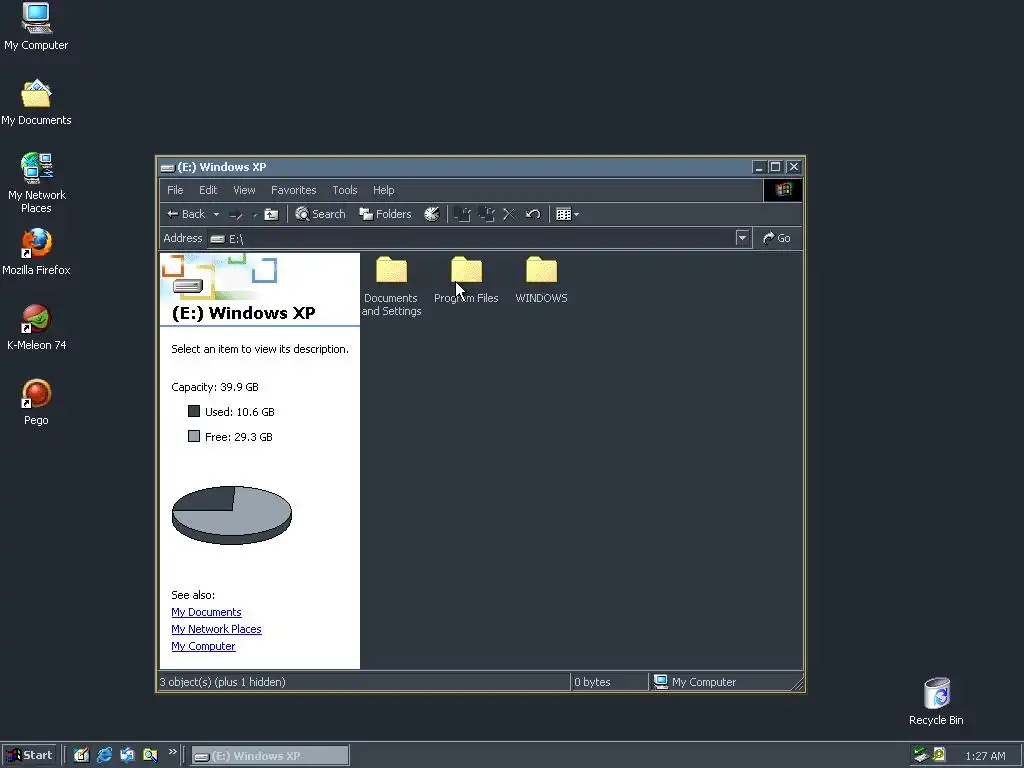This screenshot has width=1024, height=768.
Task: Click the disk usage pie chart
Action: tap(232, 515)
